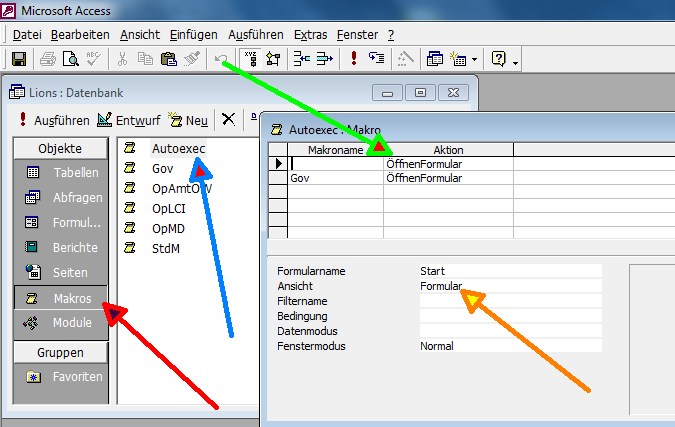Click the Makroname column header
Viewport: 675px width, 427px height.
[335, 150]
